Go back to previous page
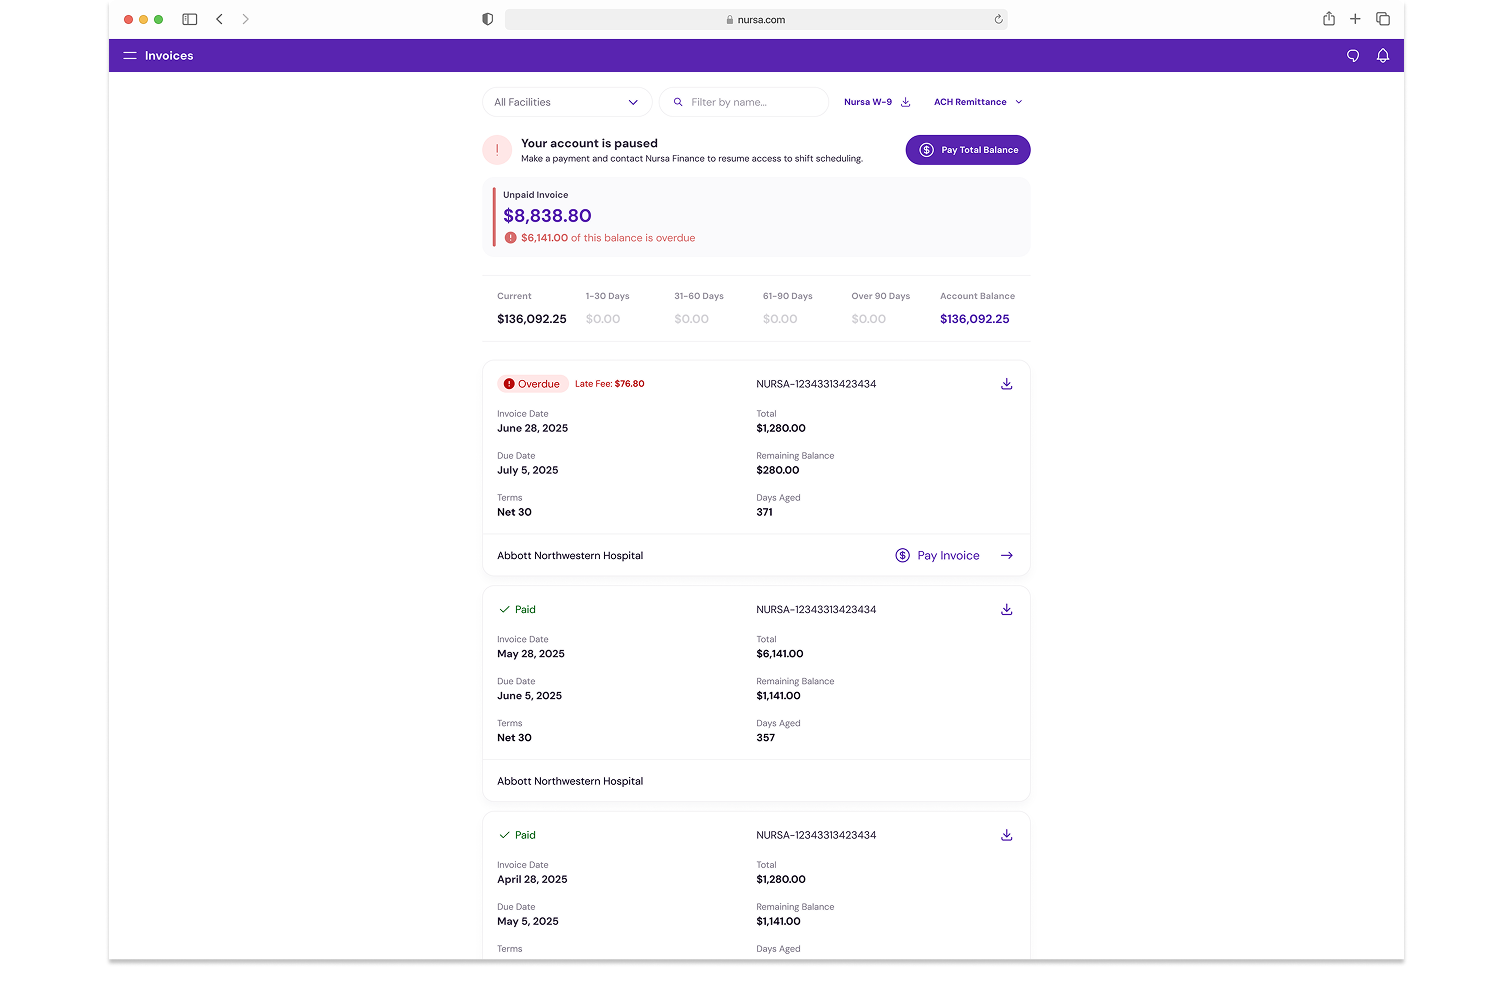Viewport: 1512px width, 982px height. [x=220, y=19]
